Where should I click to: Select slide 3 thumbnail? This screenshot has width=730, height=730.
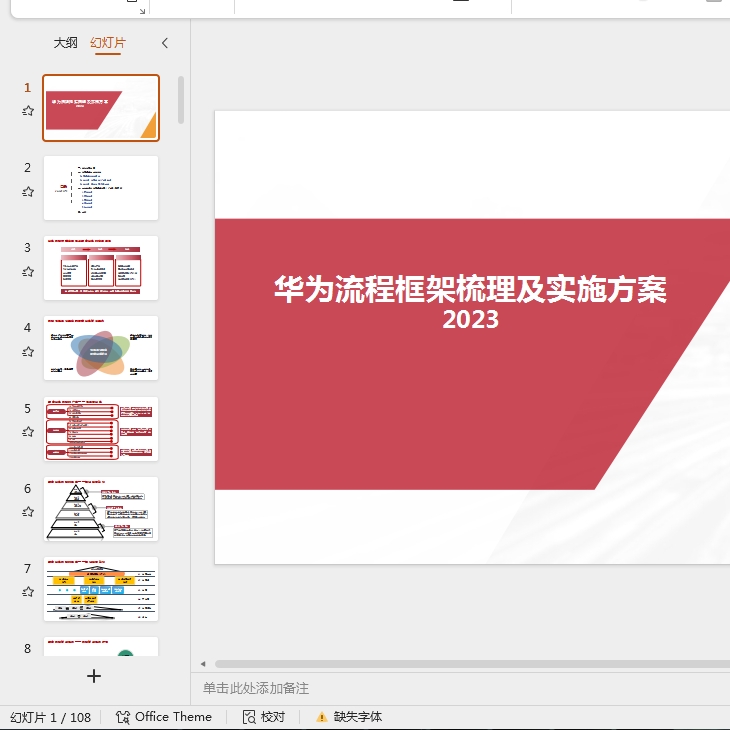click(x=101, y=268)
